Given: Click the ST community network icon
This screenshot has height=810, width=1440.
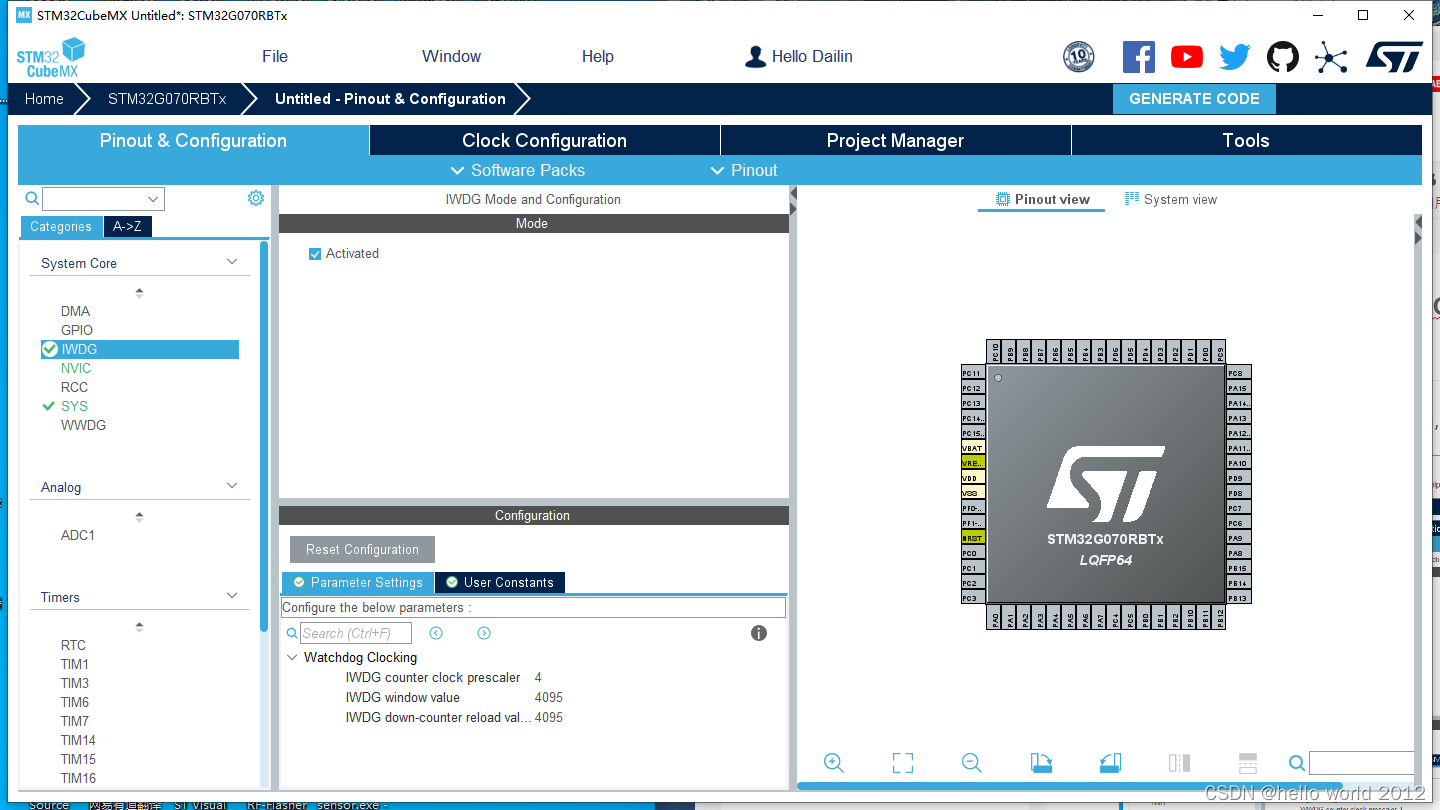Looking at the screenshot, I should [1331, 57].
